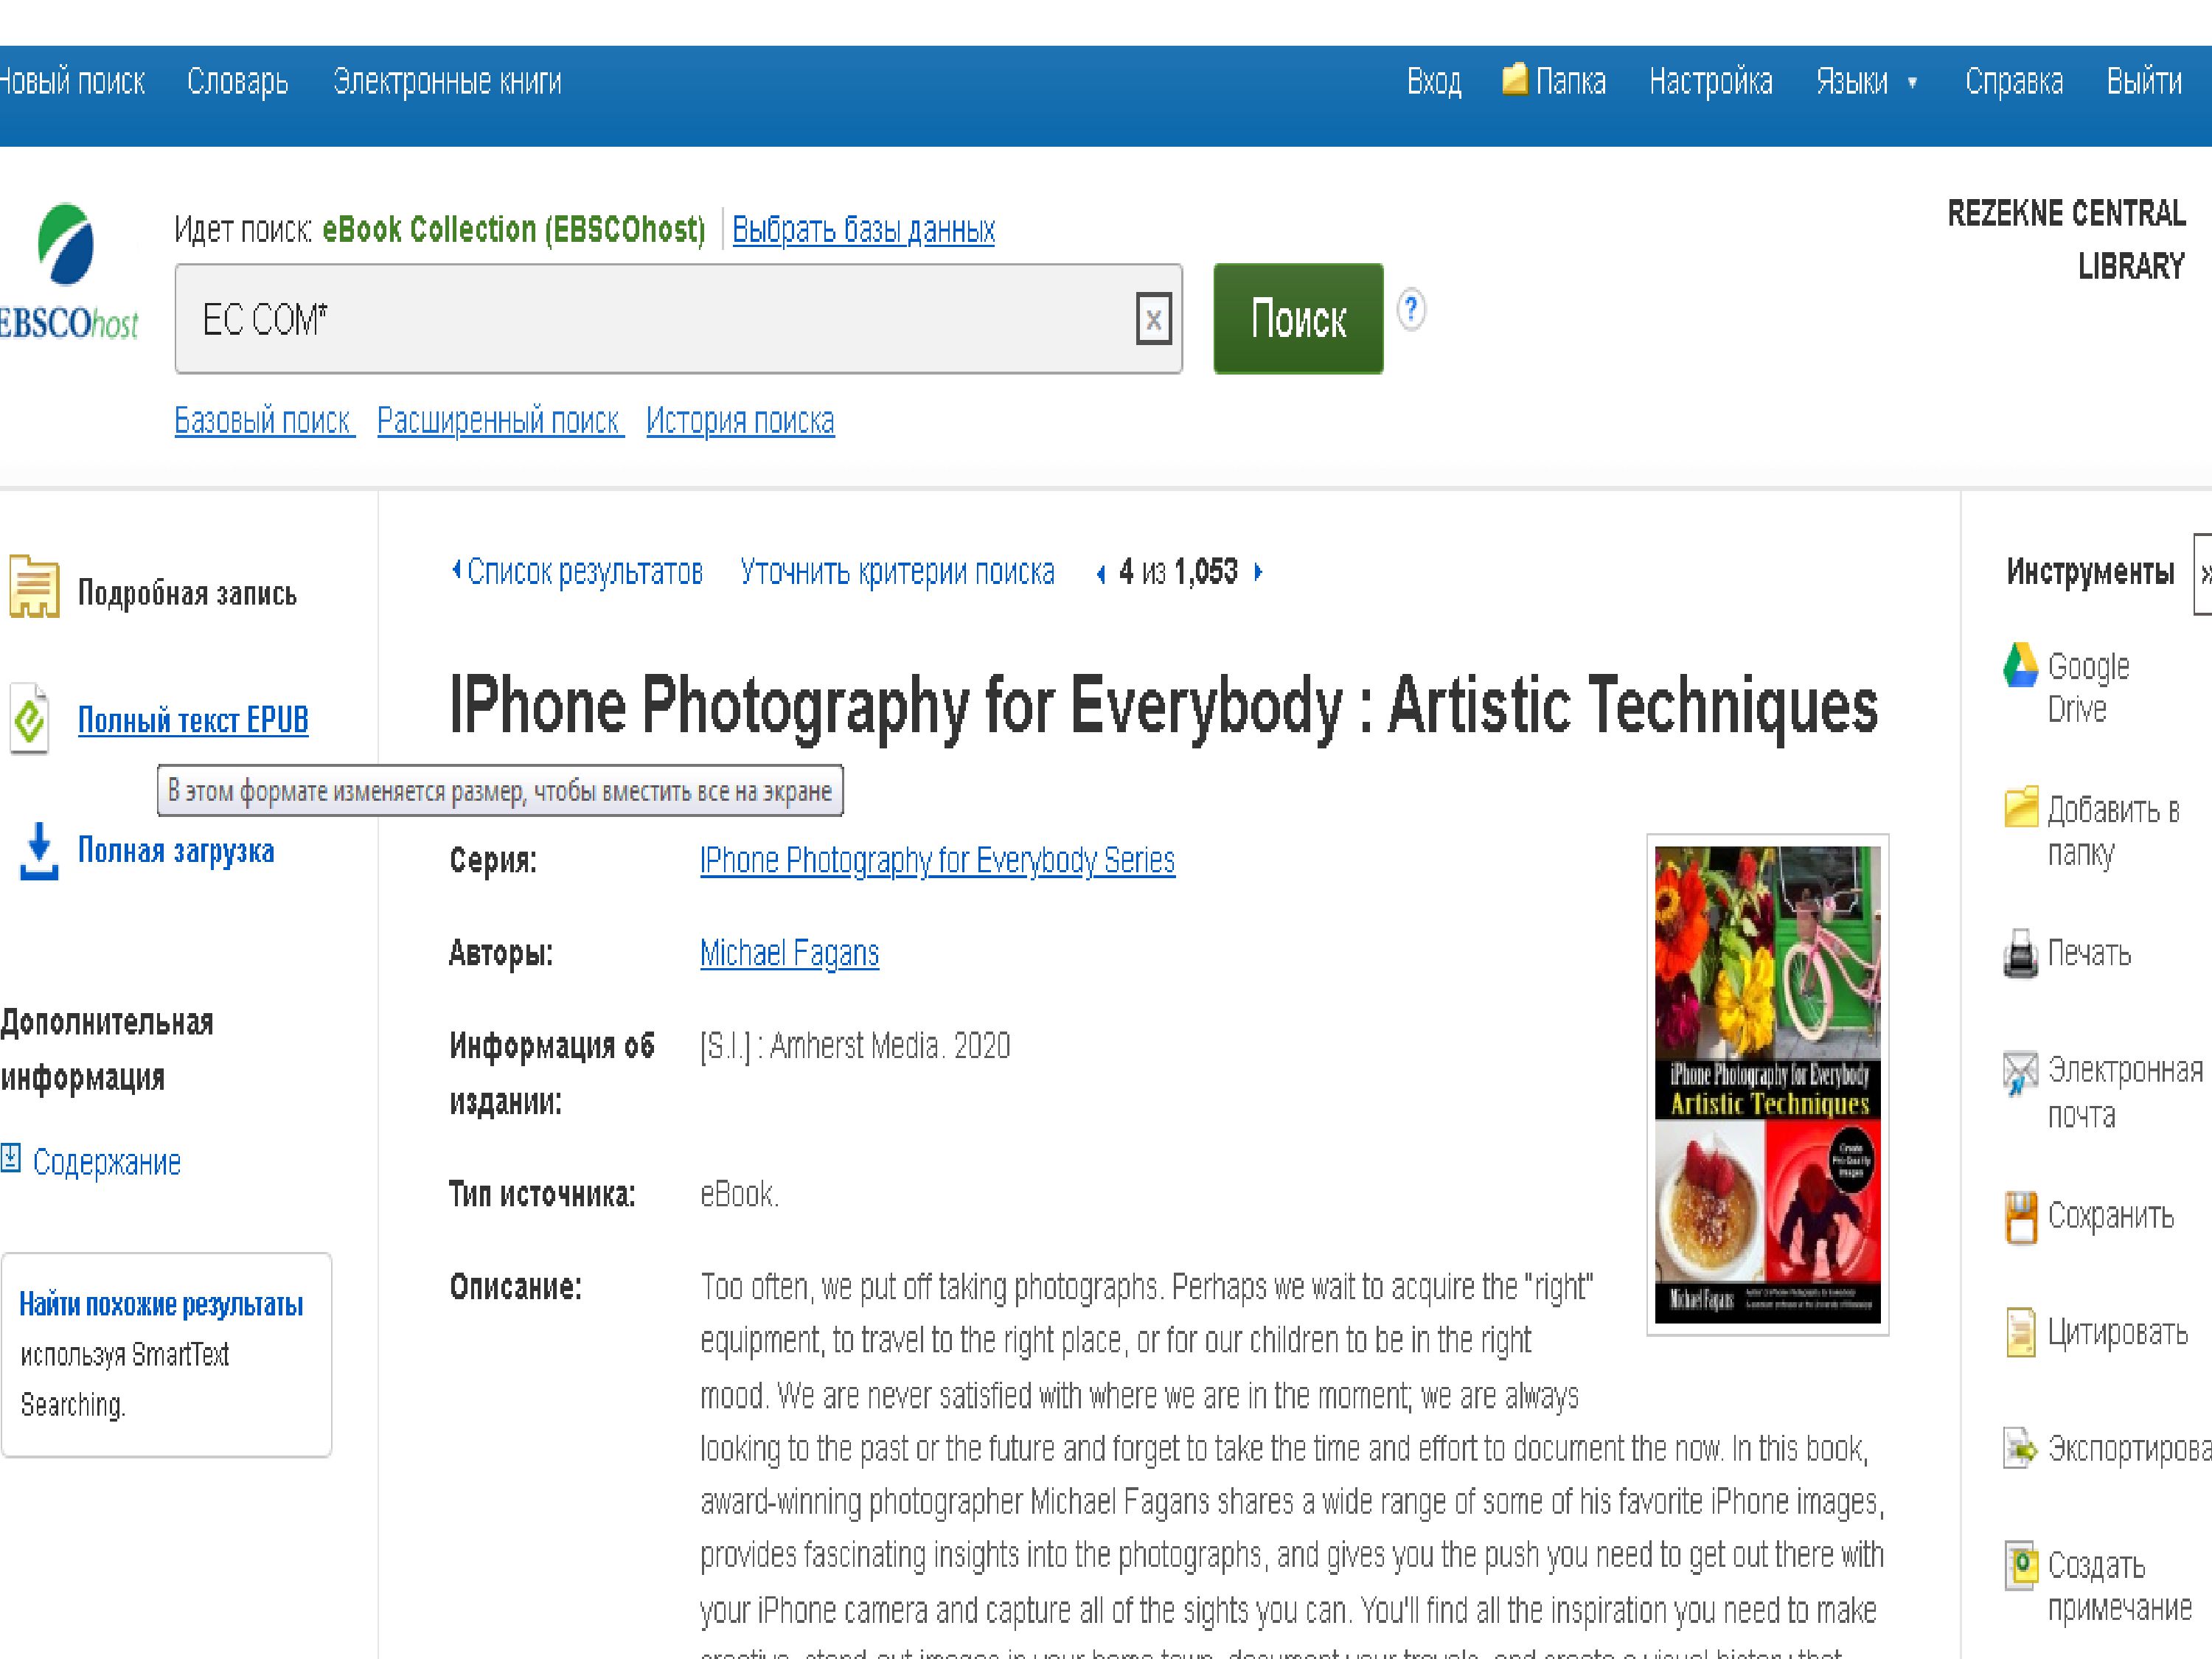
Task: Open series IPhone Photography for Everybody Series
Action: pos(937,861)
